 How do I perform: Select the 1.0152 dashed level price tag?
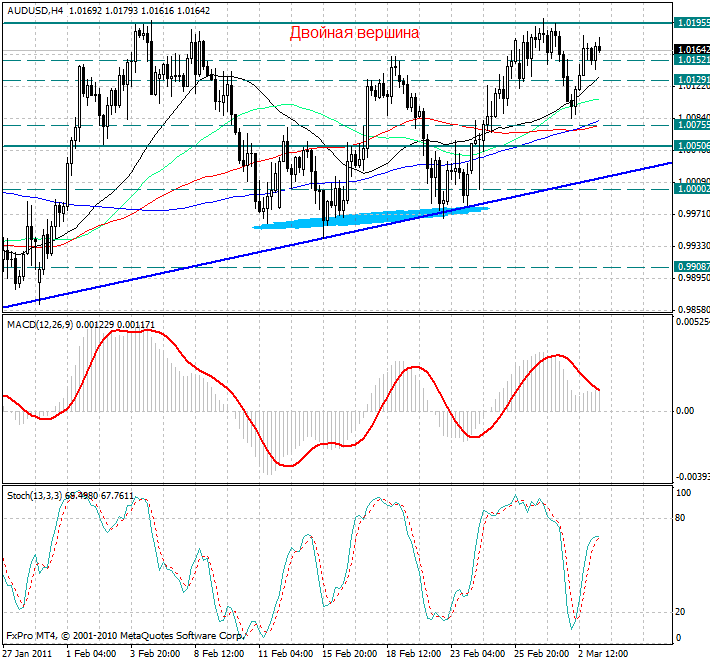[x=691, y=60]
